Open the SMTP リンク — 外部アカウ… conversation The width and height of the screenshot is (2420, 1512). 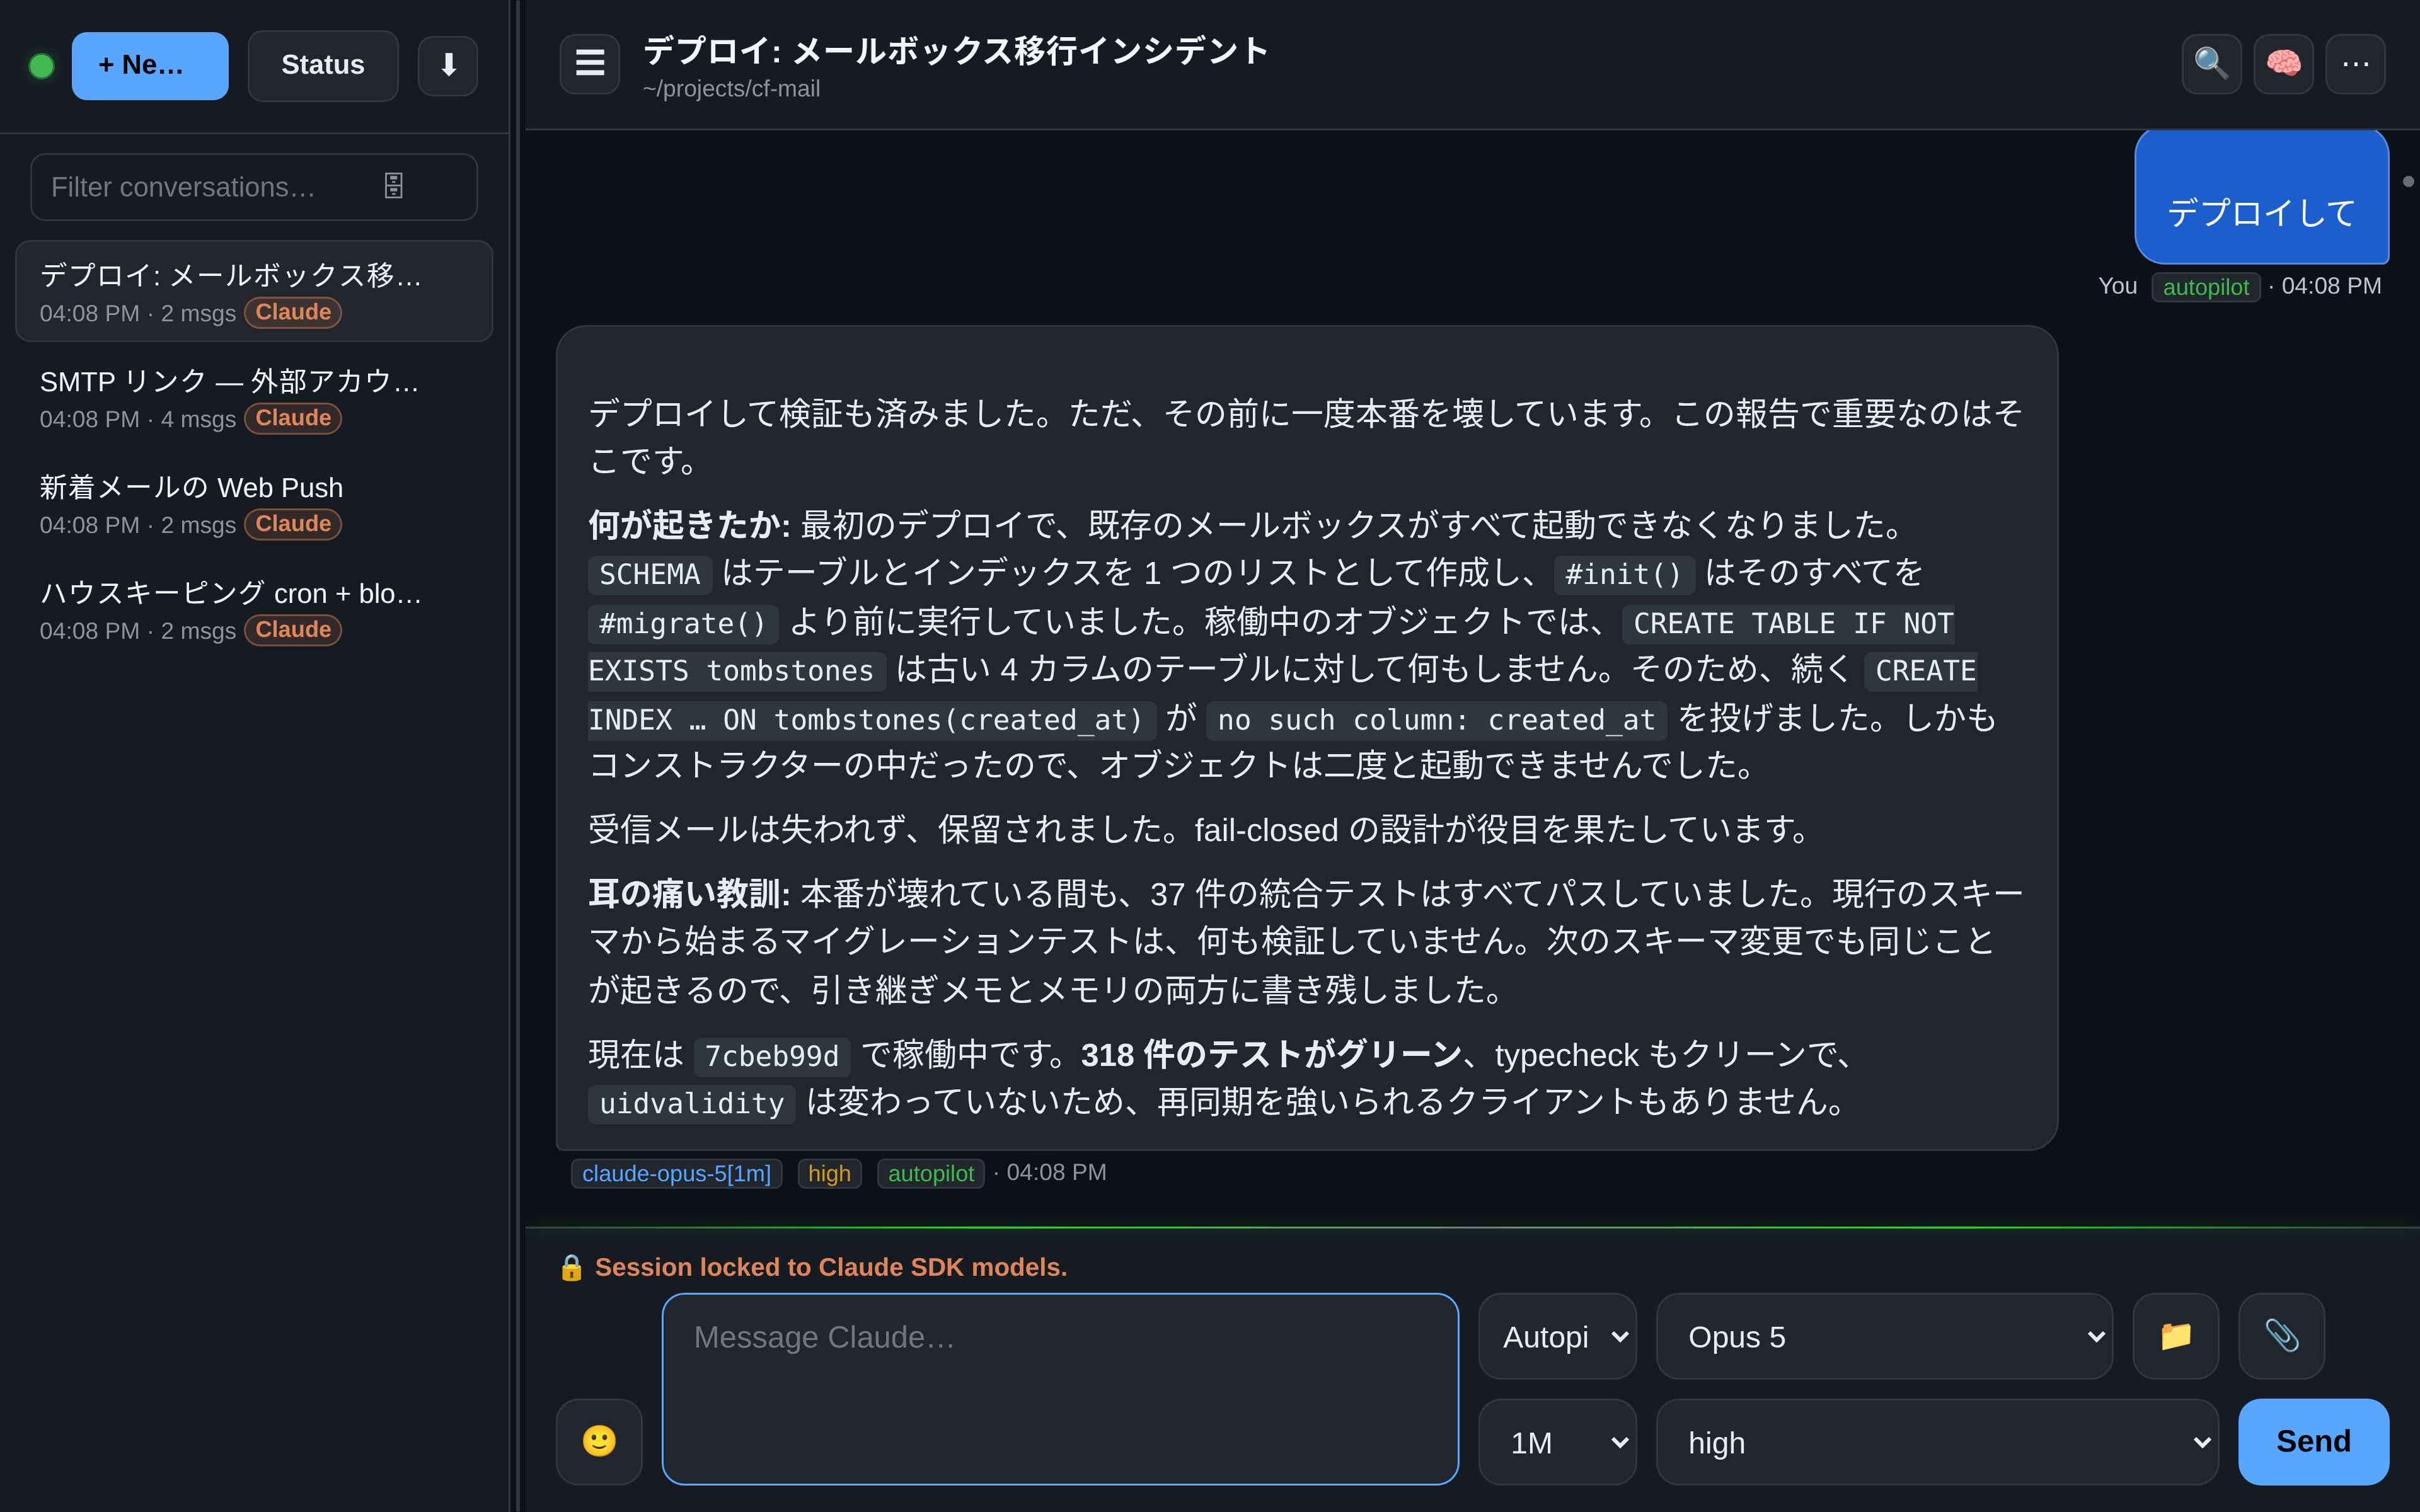pyautogui.click(x=254, y=398)
